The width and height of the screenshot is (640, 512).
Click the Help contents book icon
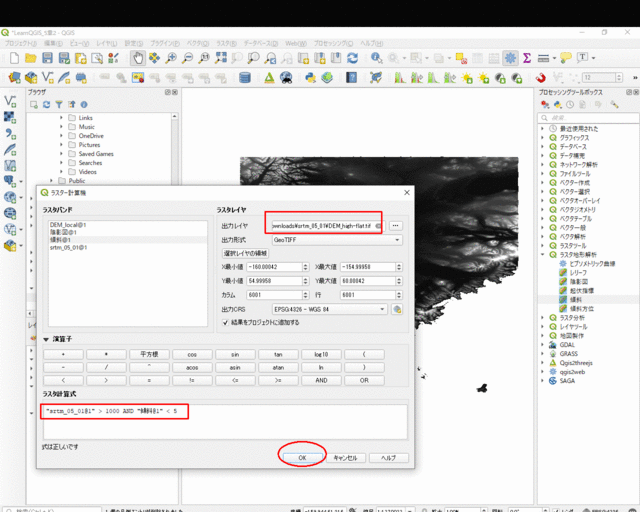pos(351,78)
